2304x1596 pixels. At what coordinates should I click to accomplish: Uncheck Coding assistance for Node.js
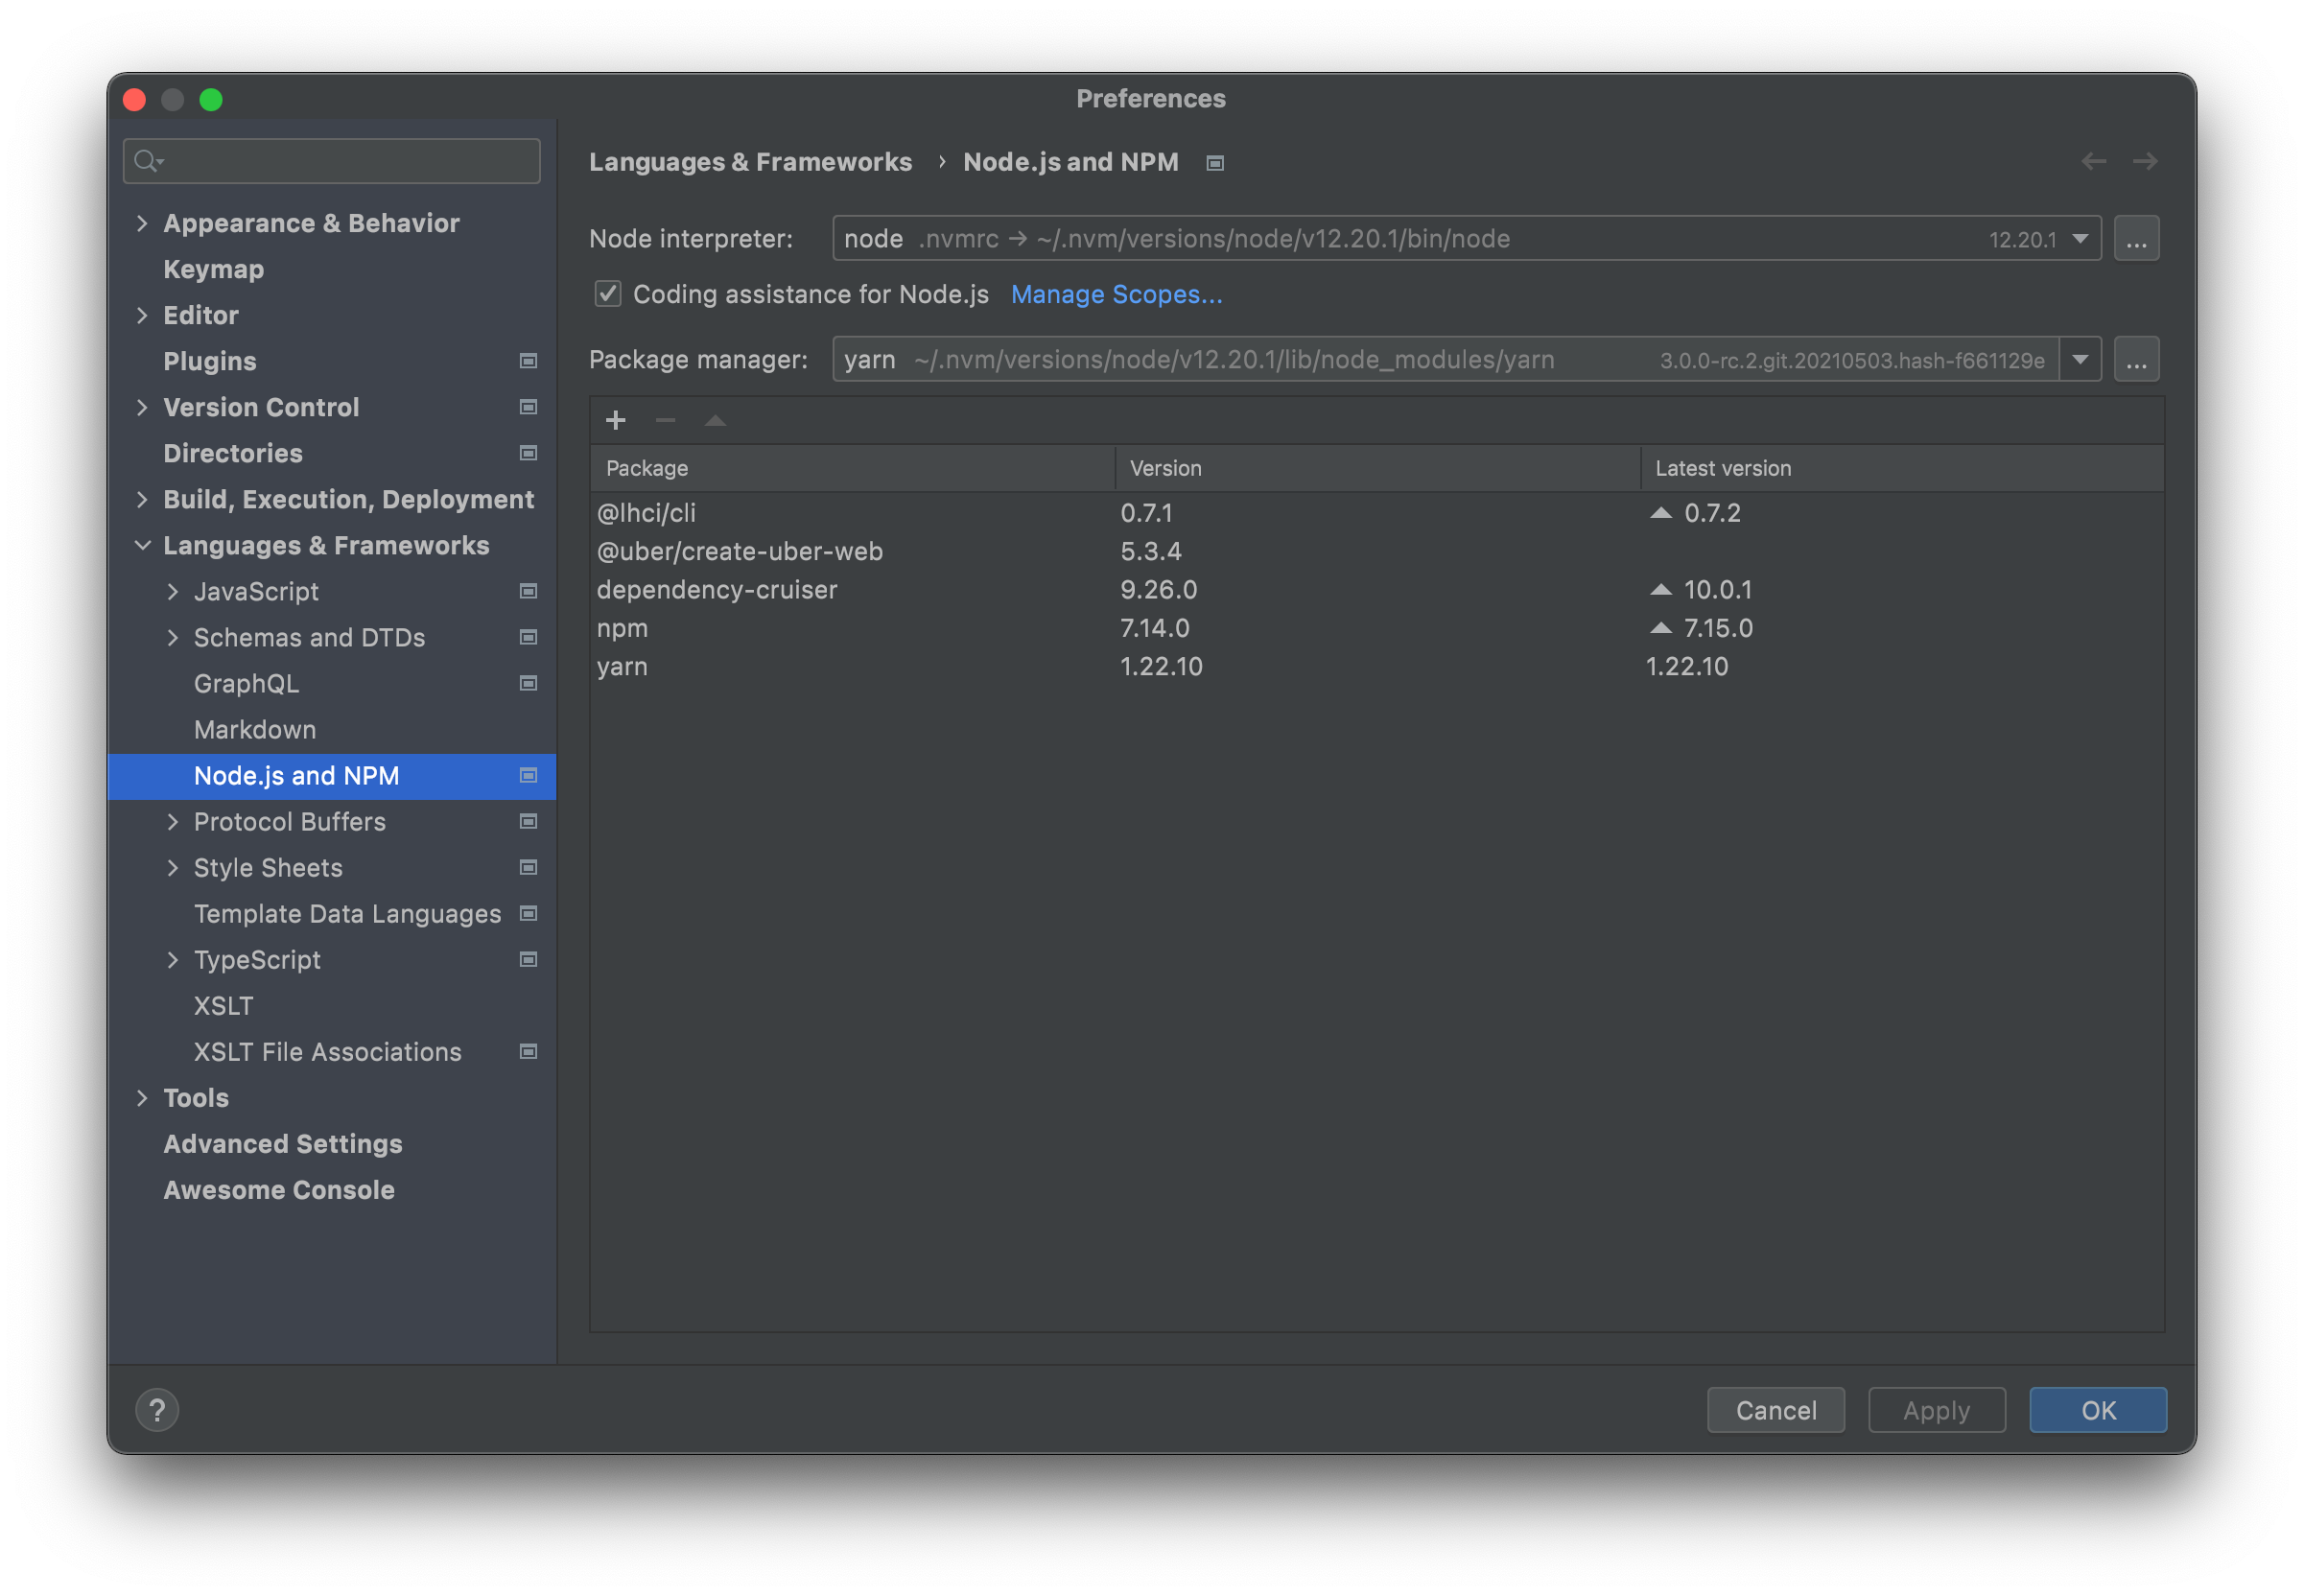(607, 293)
